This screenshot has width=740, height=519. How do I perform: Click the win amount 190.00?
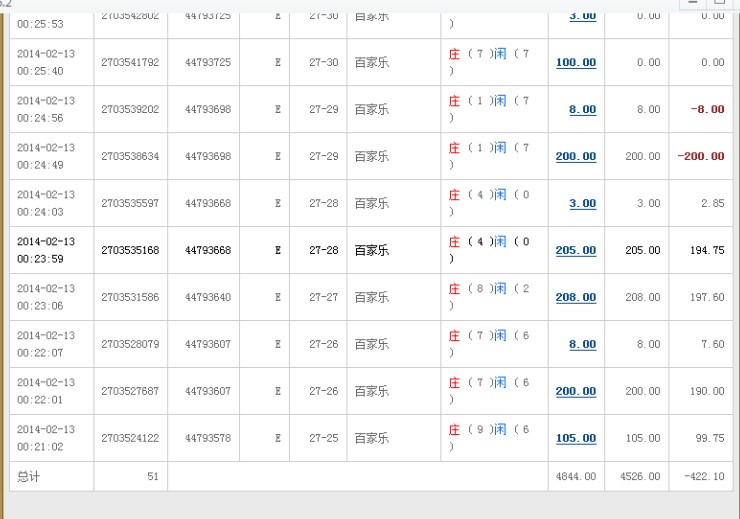[707, 391]
